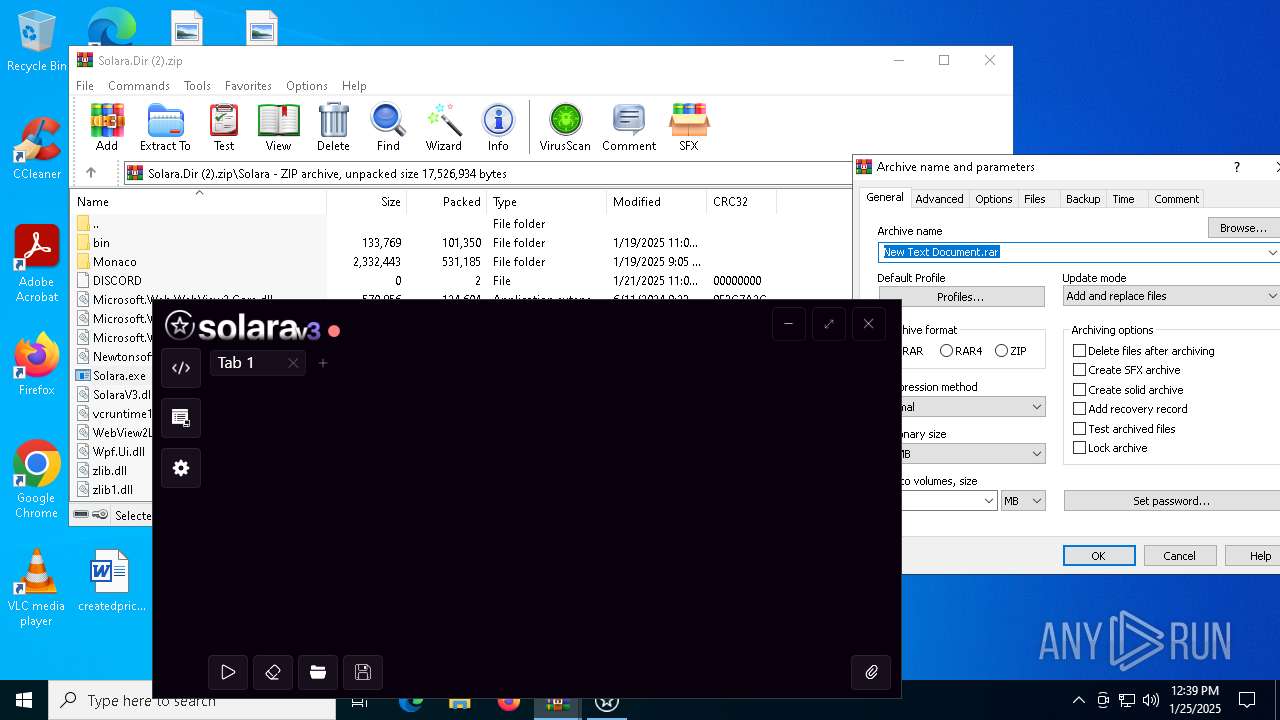
Task: Click the Delete trash icon in WinRAR
Action: [333, 127]
